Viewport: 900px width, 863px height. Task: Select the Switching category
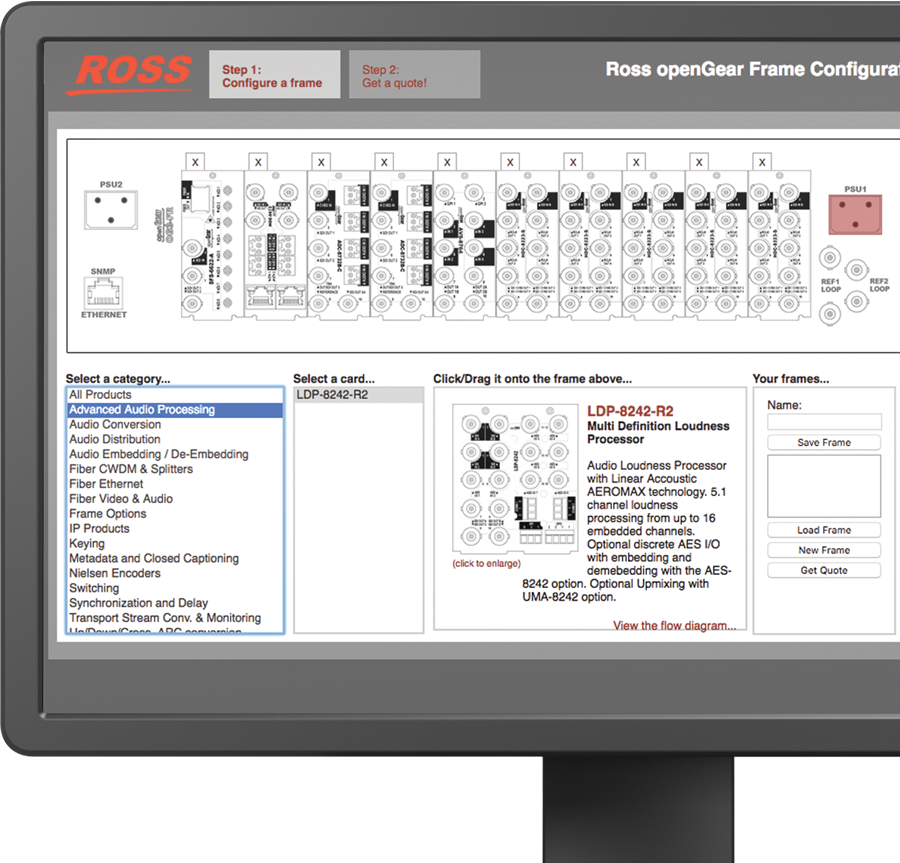pyautogui.click(x=175, y=589)
